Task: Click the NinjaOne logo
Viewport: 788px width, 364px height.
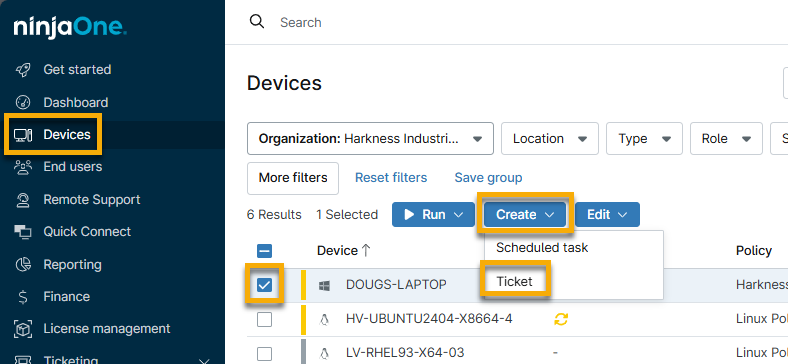Action: coord(70,27)
